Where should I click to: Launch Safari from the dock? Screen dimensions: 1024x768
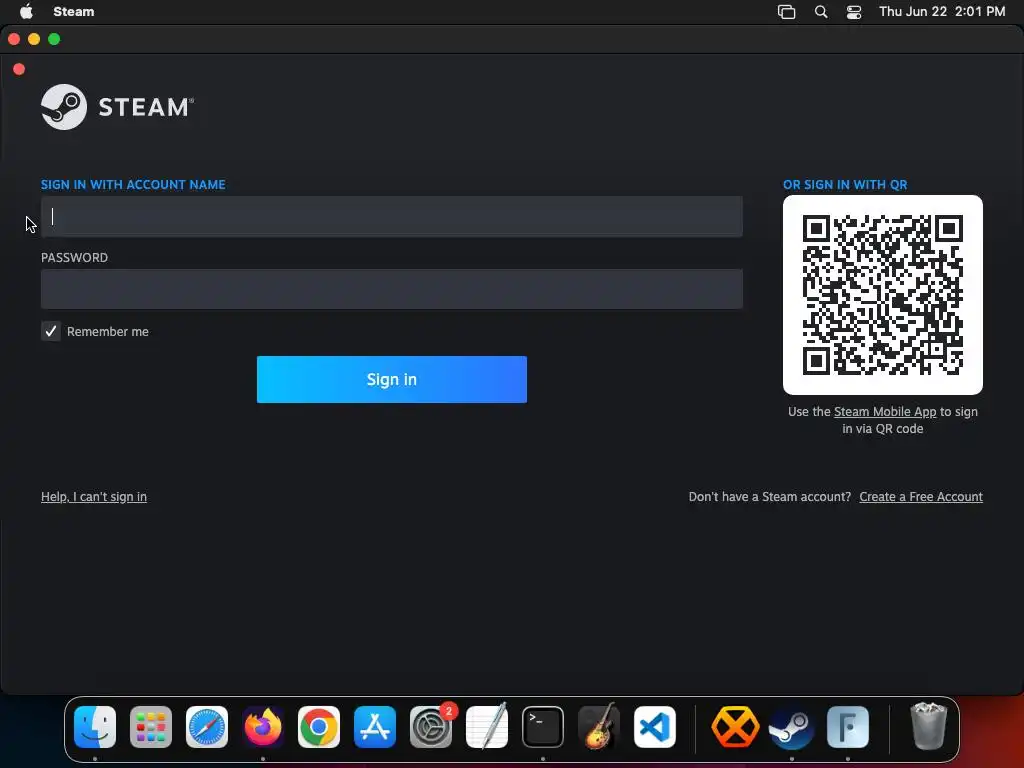(207, 727)
